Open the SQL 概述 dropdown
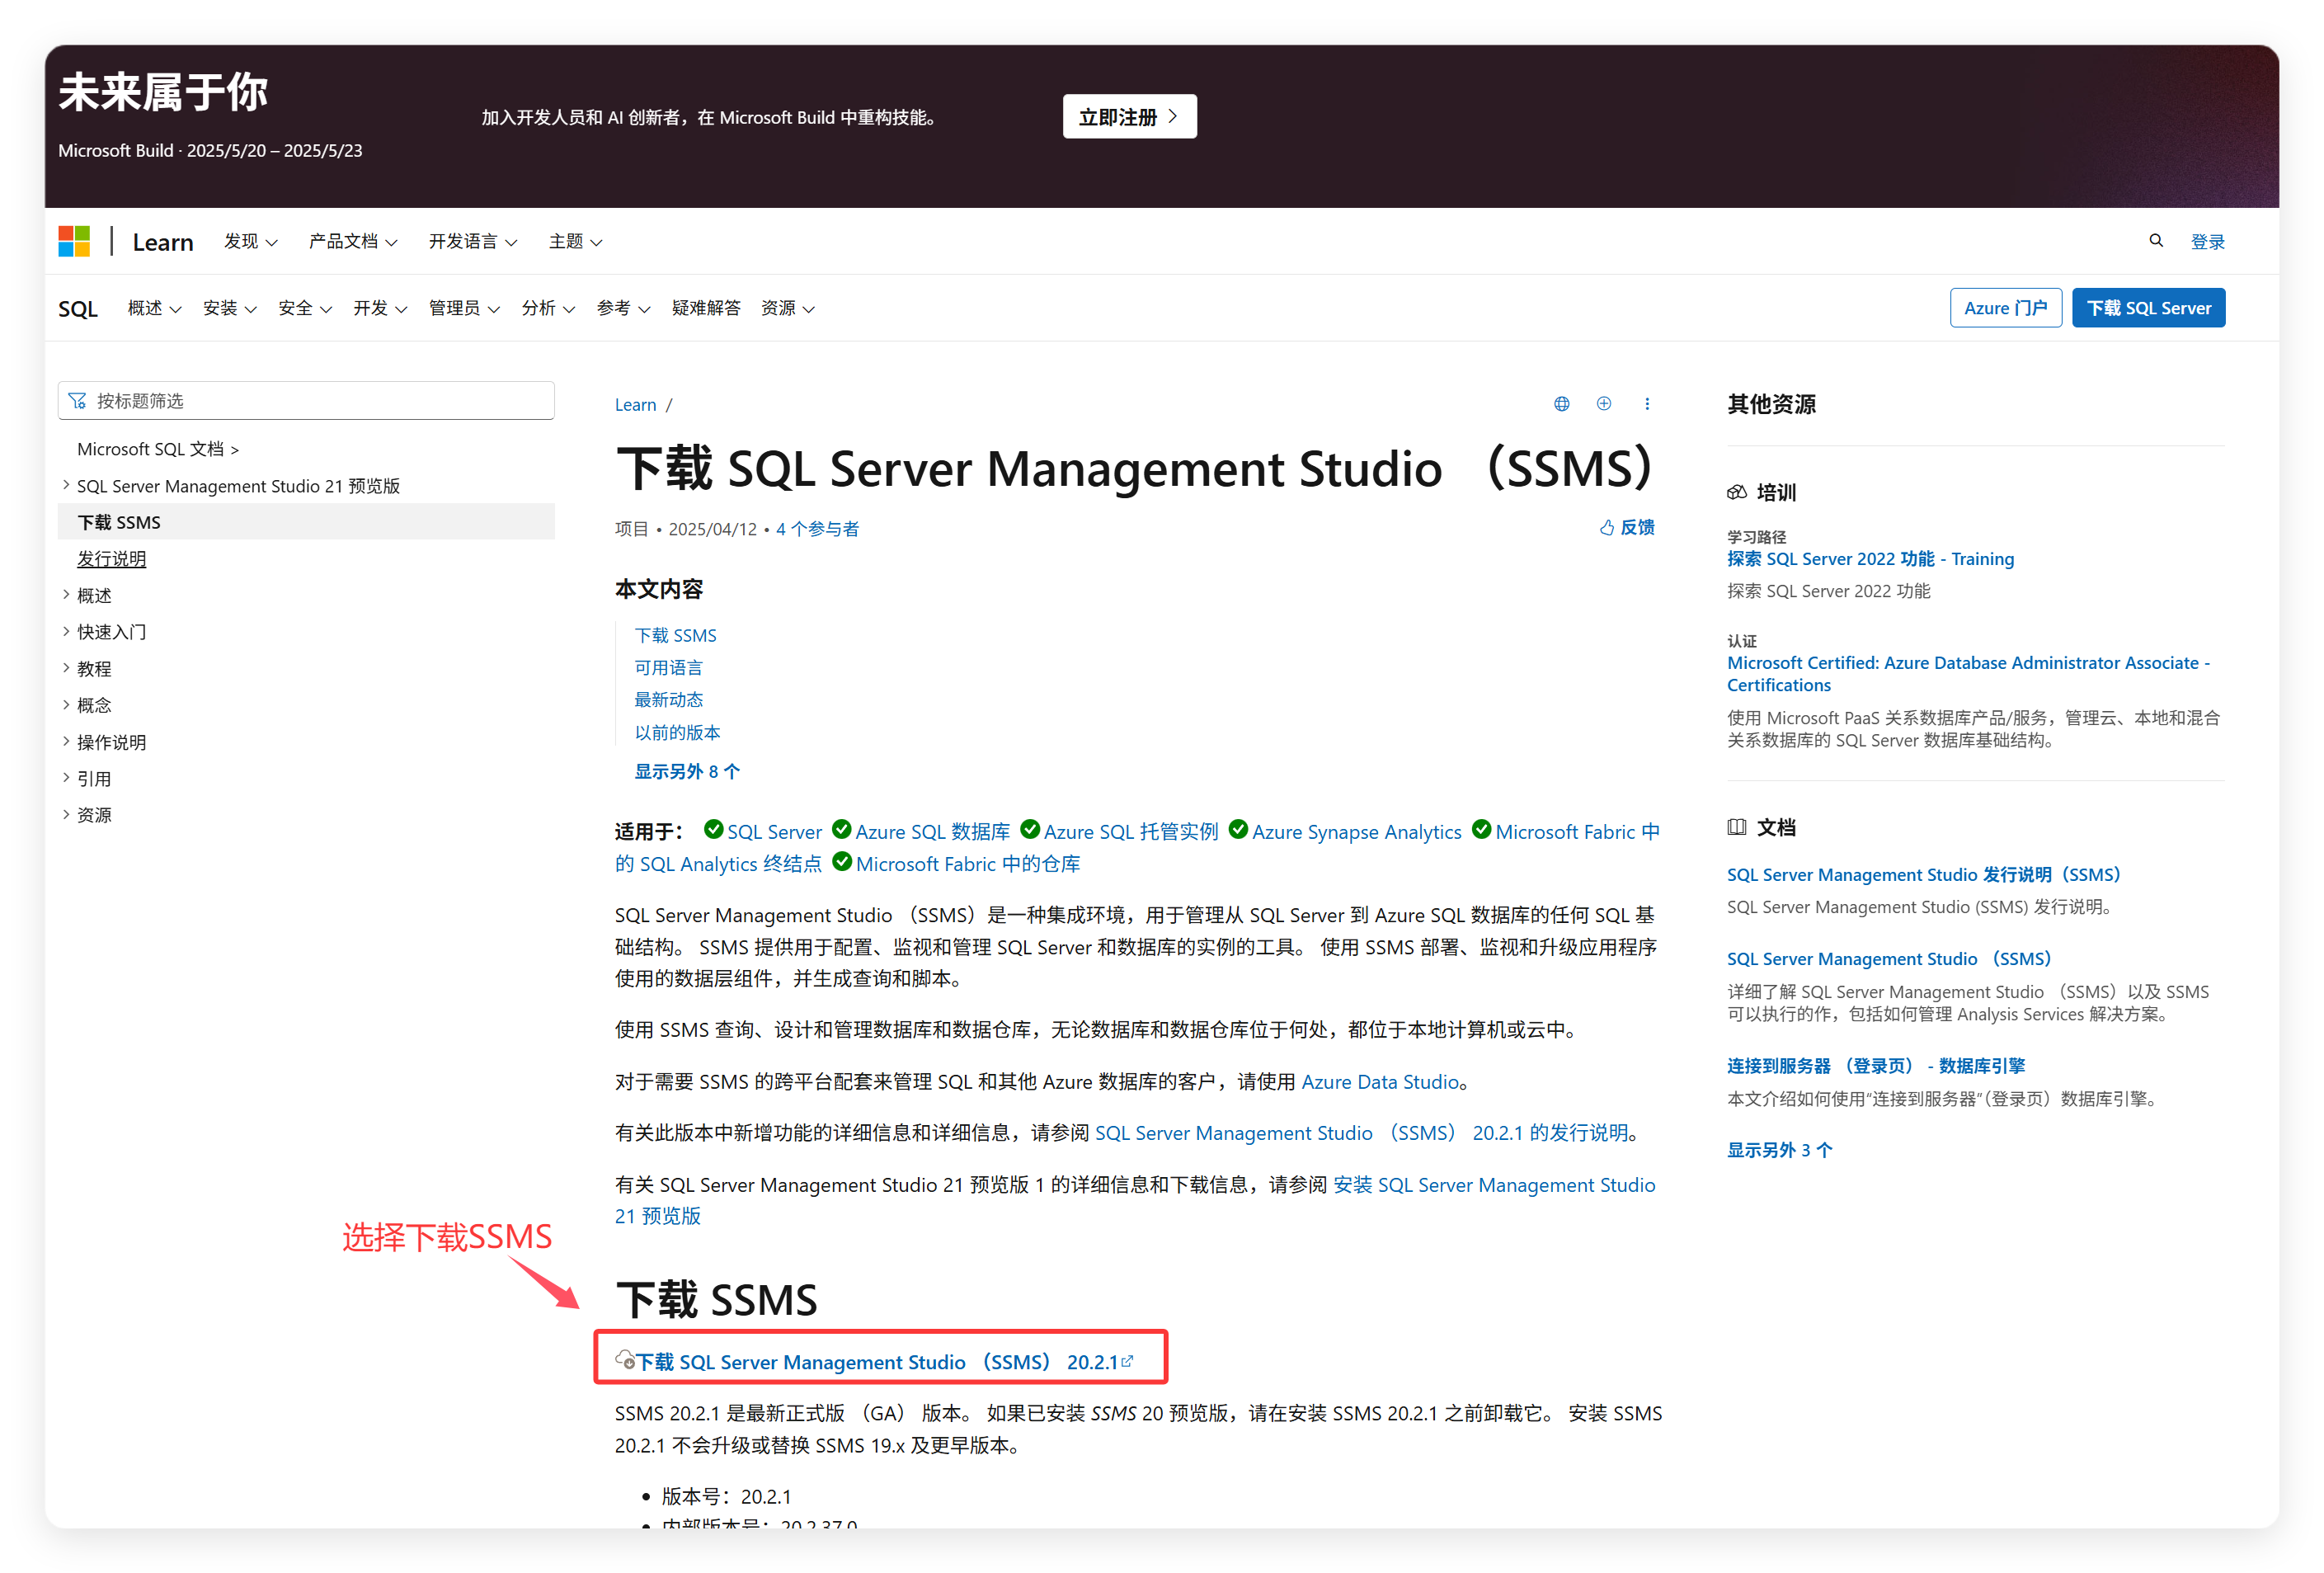The image size is (2324, 1573). coord(154,308)
